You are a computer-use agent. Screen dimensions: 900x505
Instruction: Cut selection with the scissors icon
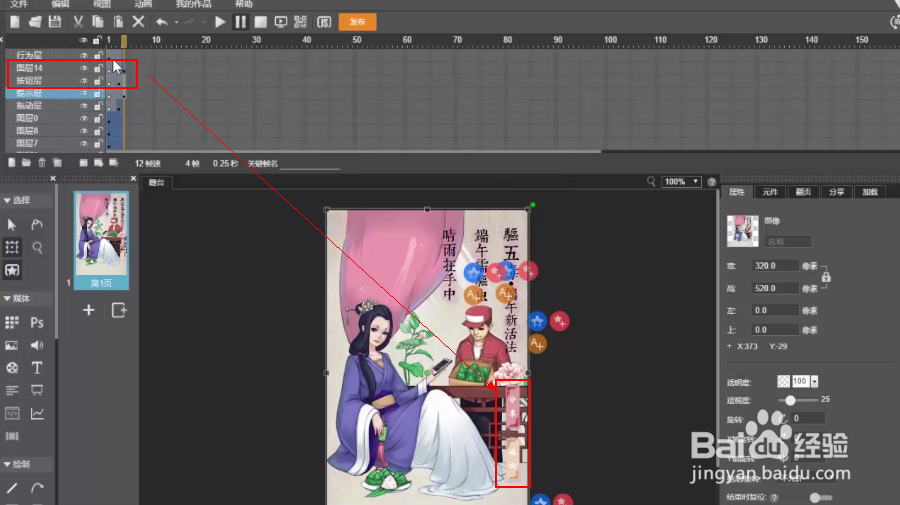(x=78, y=22)
